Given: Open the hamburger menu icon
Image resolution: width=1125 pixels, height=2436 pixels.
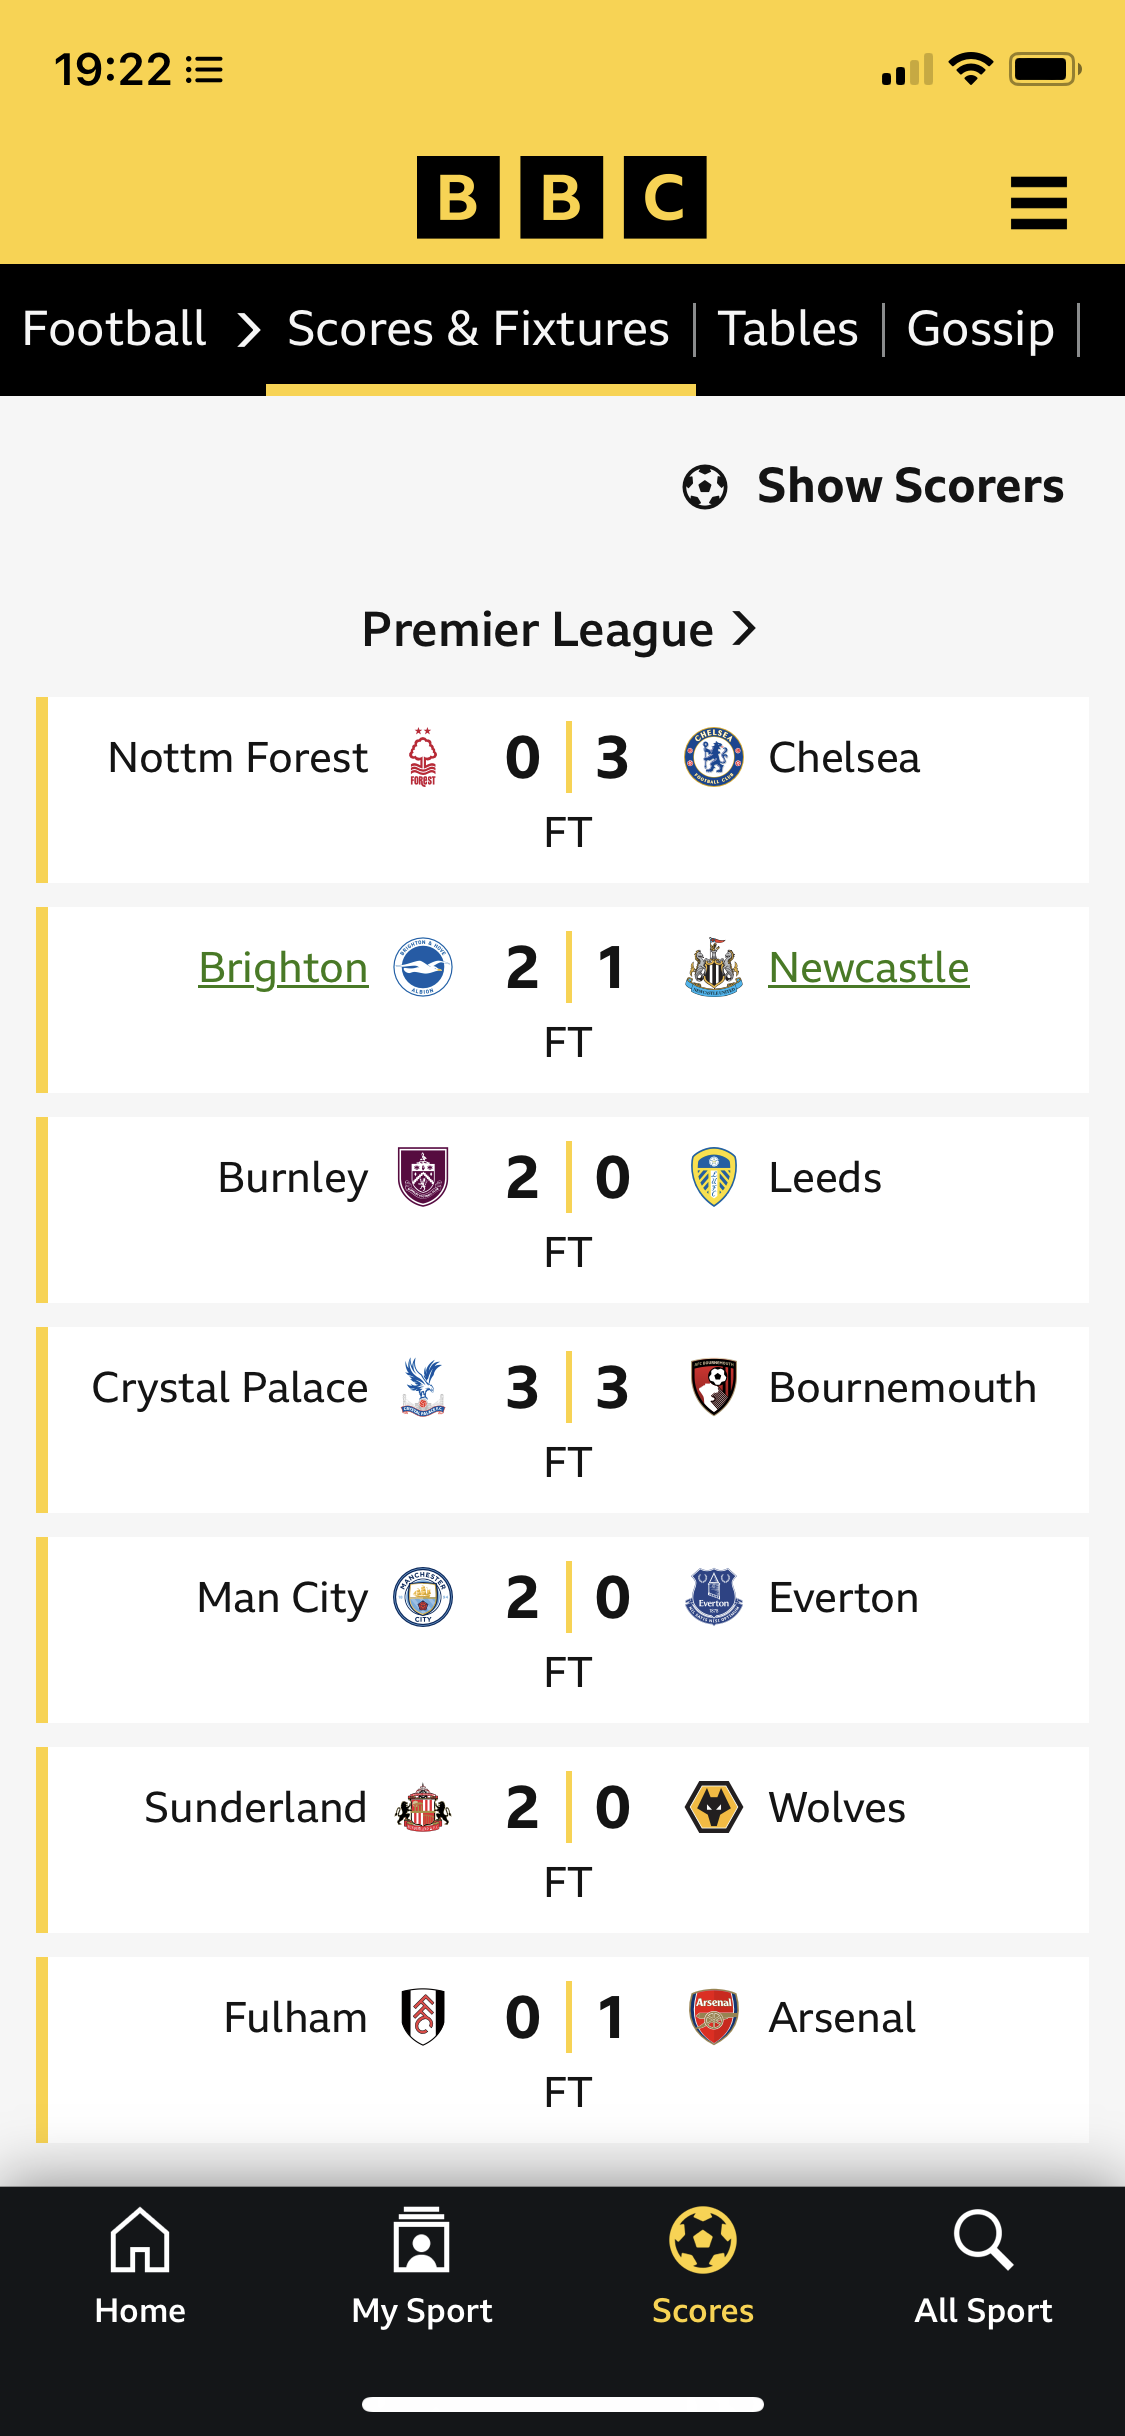Looking at the screenshot, I should pos(1038,203).
